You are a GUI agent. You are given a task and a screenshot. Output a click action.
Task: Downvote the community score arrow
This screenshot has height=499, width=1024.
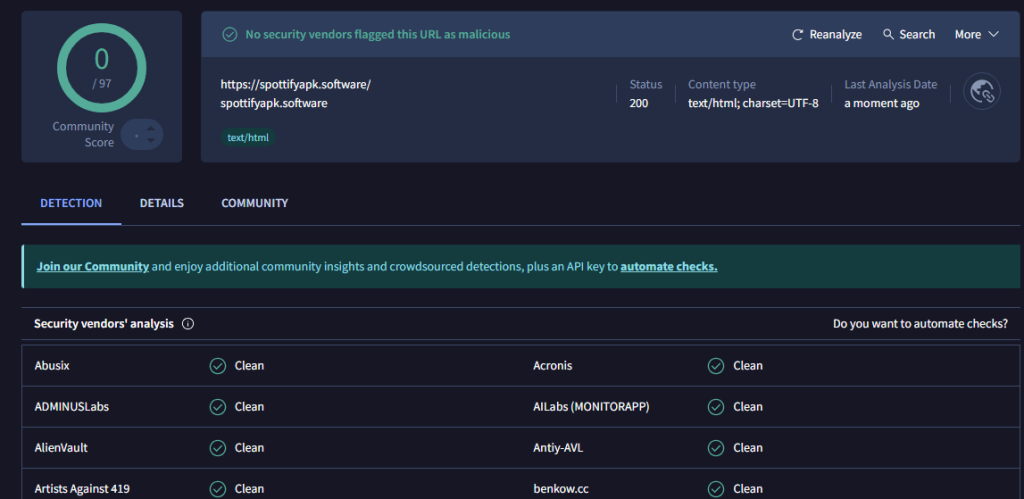pos(151,140)
